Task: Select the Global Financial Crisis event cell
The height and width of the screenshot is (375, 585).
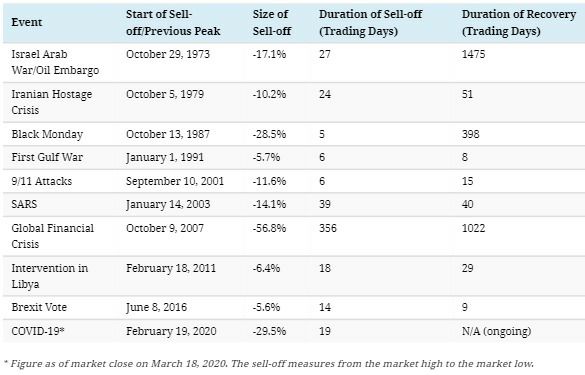Action: click(53, 236)
